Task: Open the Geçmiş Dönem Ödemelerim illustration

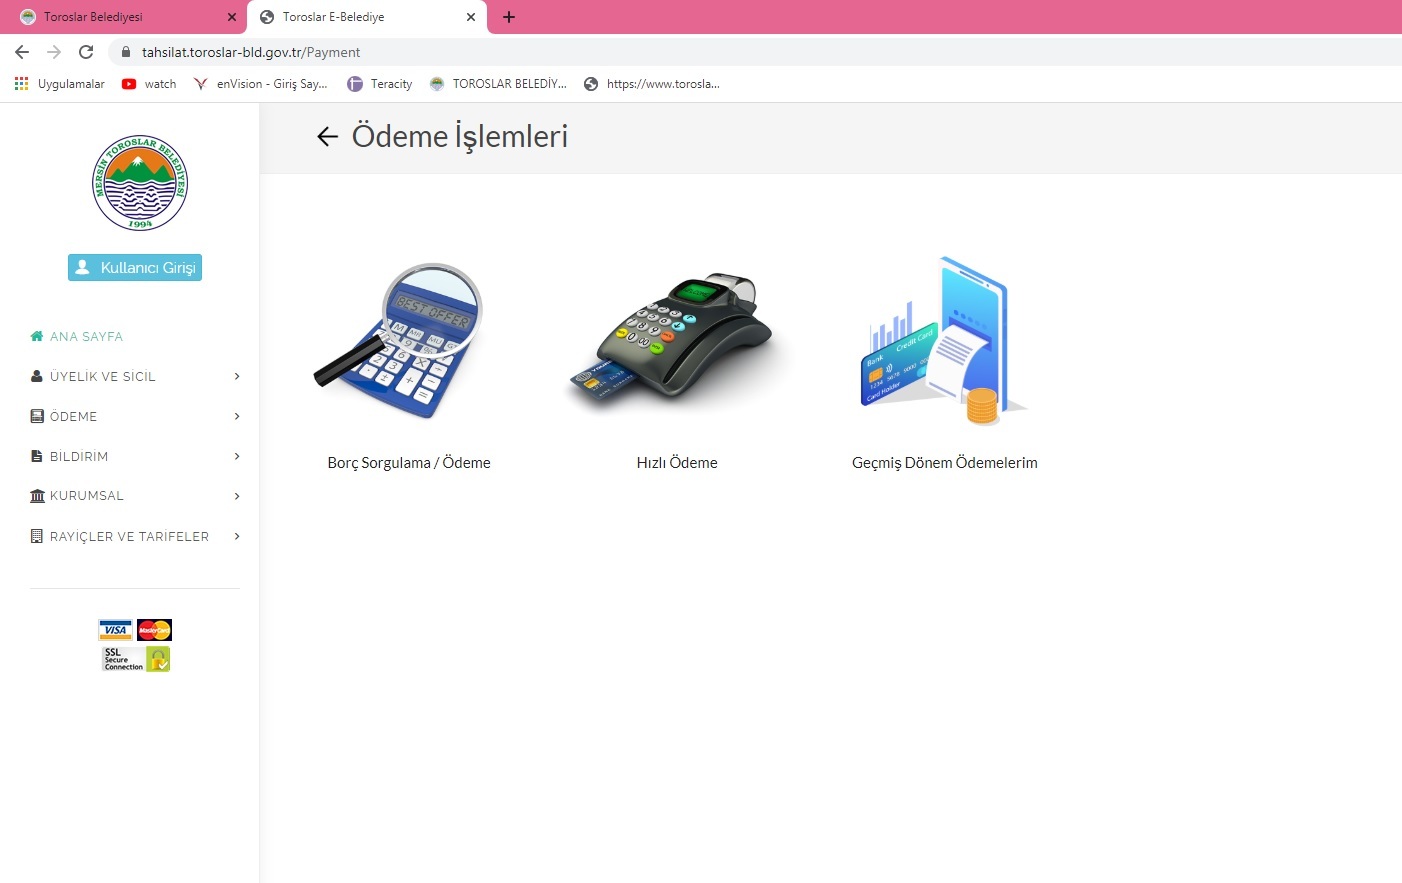Action: tap(944, 342)
